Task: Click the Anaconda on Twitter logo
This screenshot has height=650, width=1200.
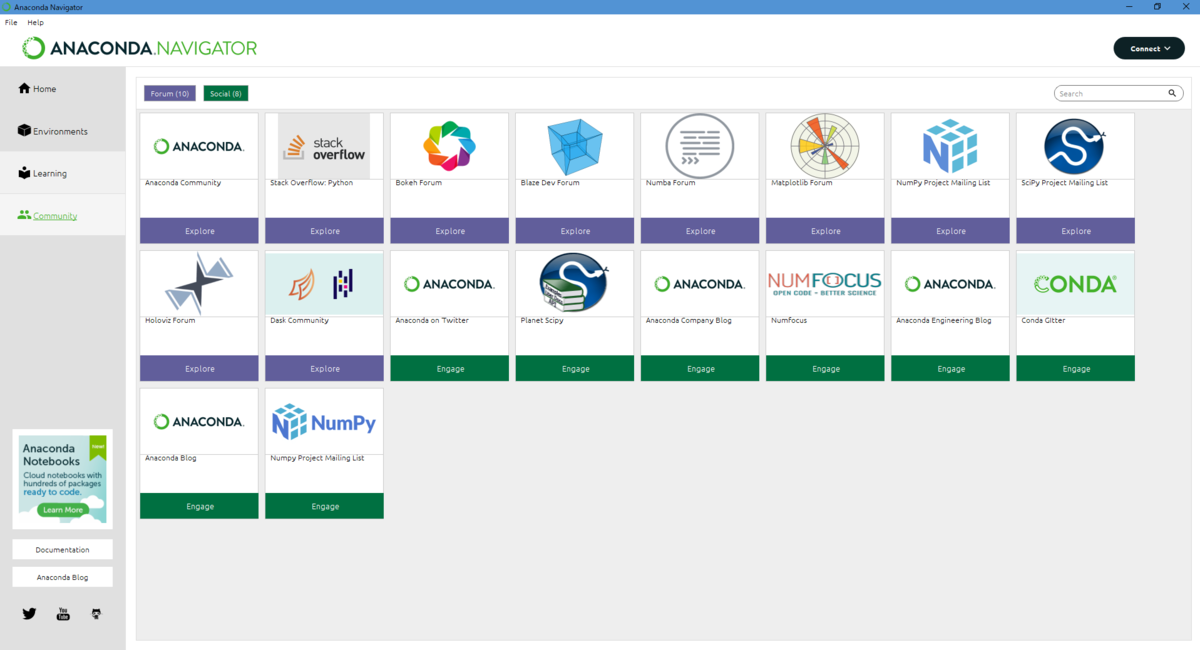Action: click(449, 284)
